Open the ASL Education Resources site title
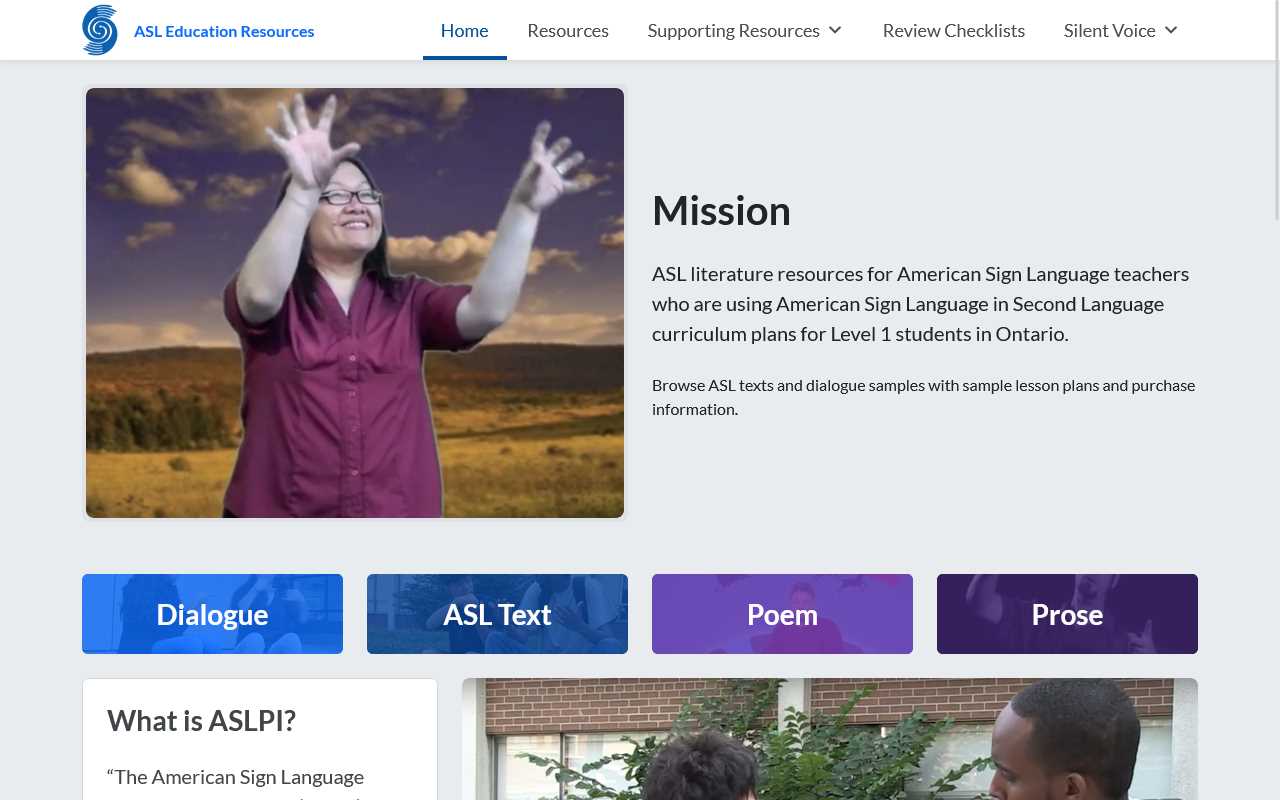Screen dimensions: 1280x800 [x=223, y=31]
